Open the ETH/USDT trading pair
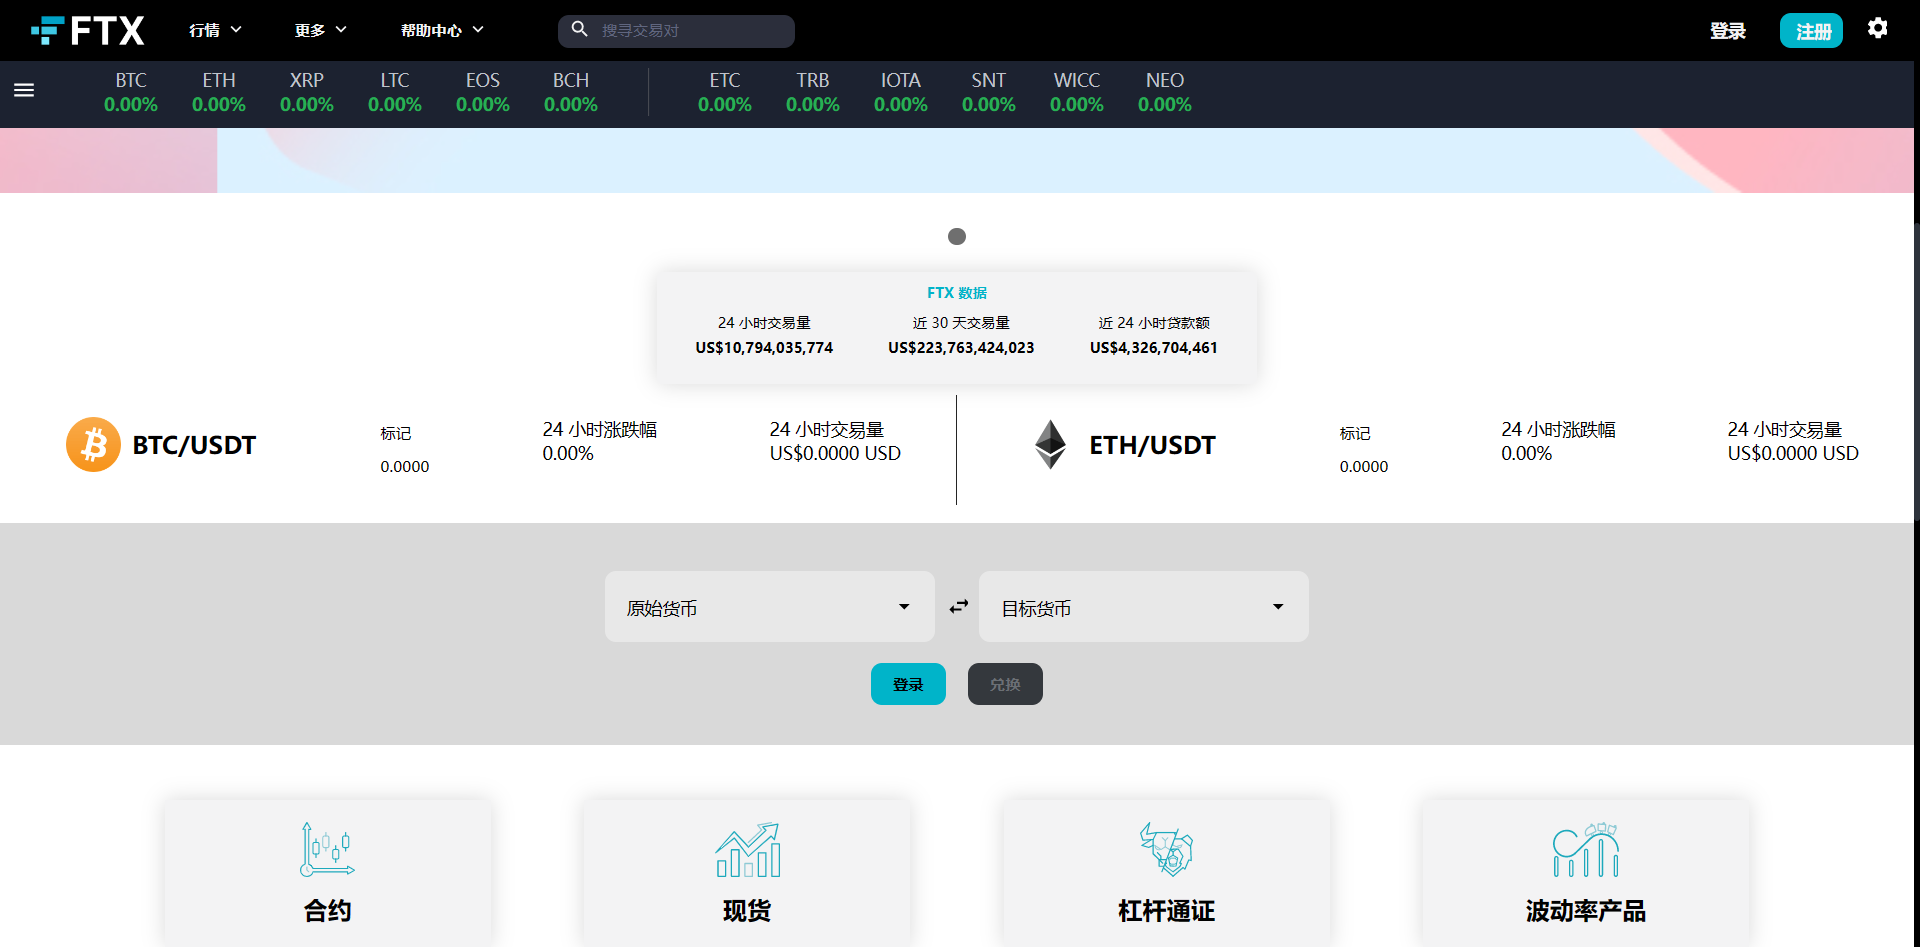This screenshot has height=947, width=1920. [x=1152, y=445]
